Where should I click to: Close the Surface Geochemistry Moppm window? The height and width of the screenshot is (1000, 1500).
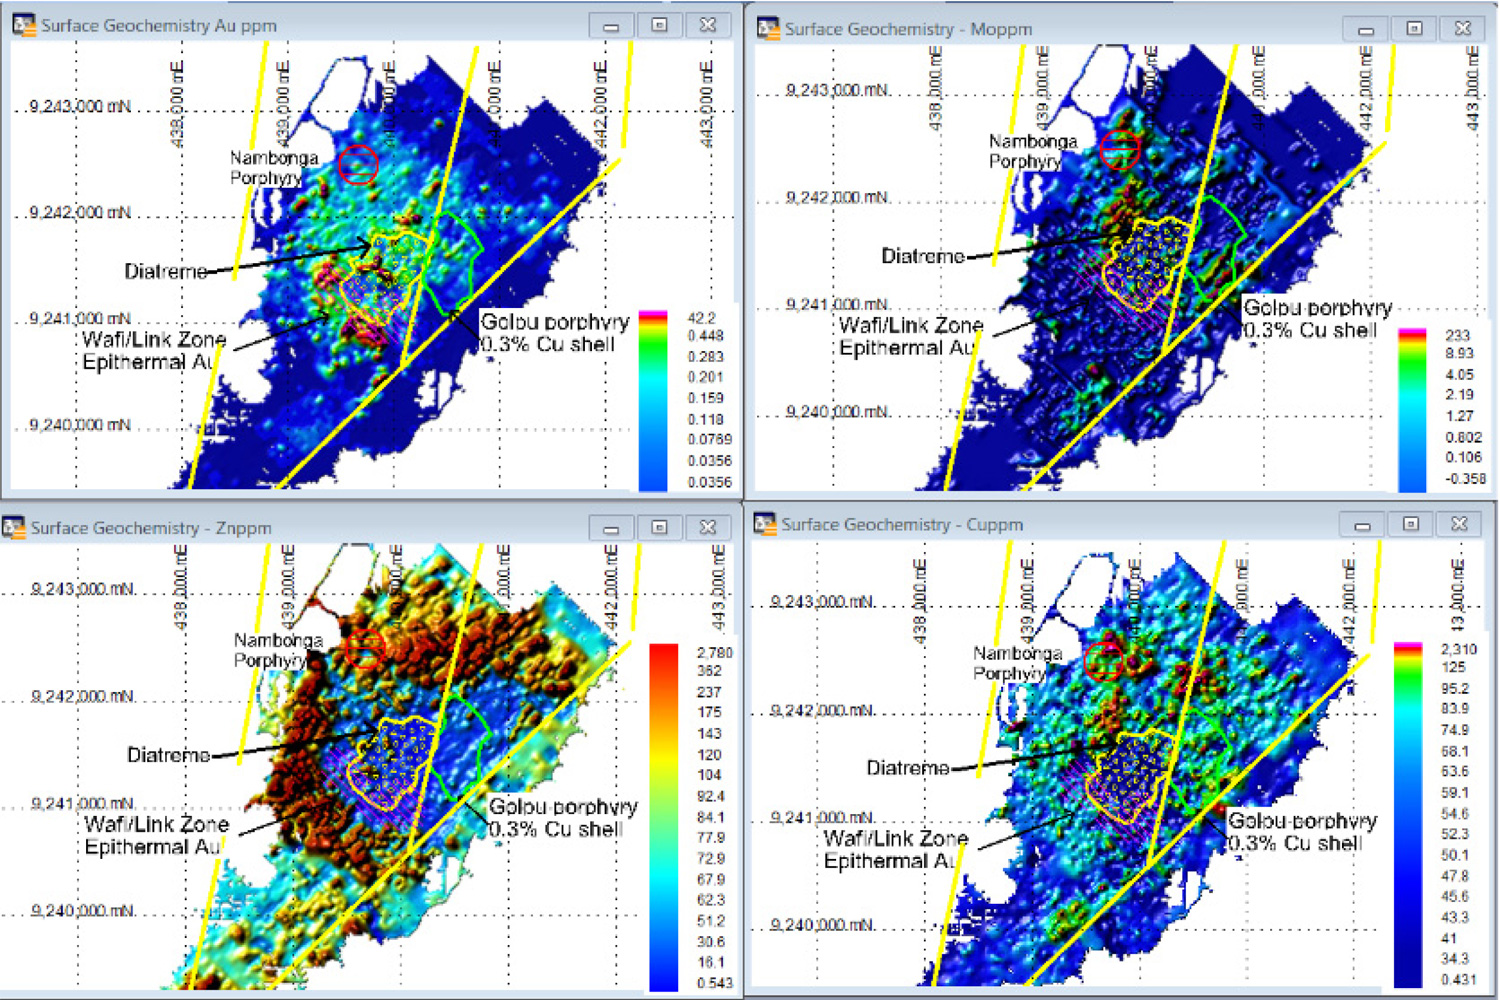(1462, 29)
